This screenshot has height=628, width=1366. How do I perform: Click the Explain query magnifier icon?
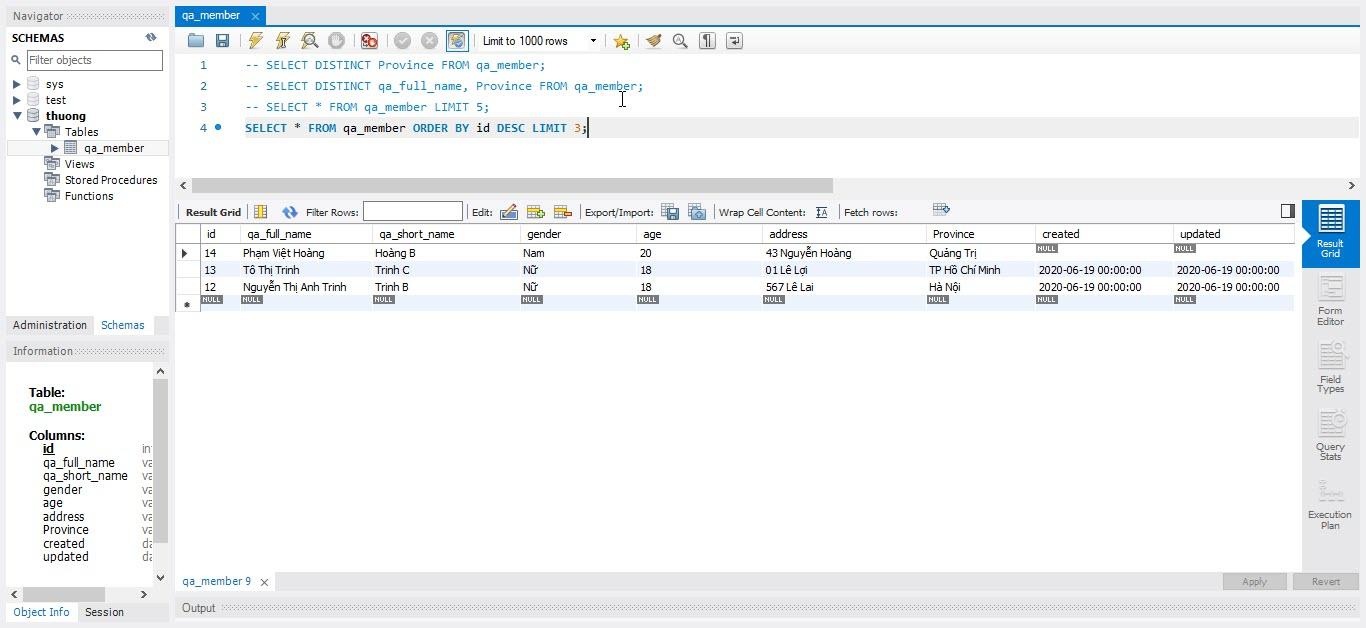tap(310, 41)
